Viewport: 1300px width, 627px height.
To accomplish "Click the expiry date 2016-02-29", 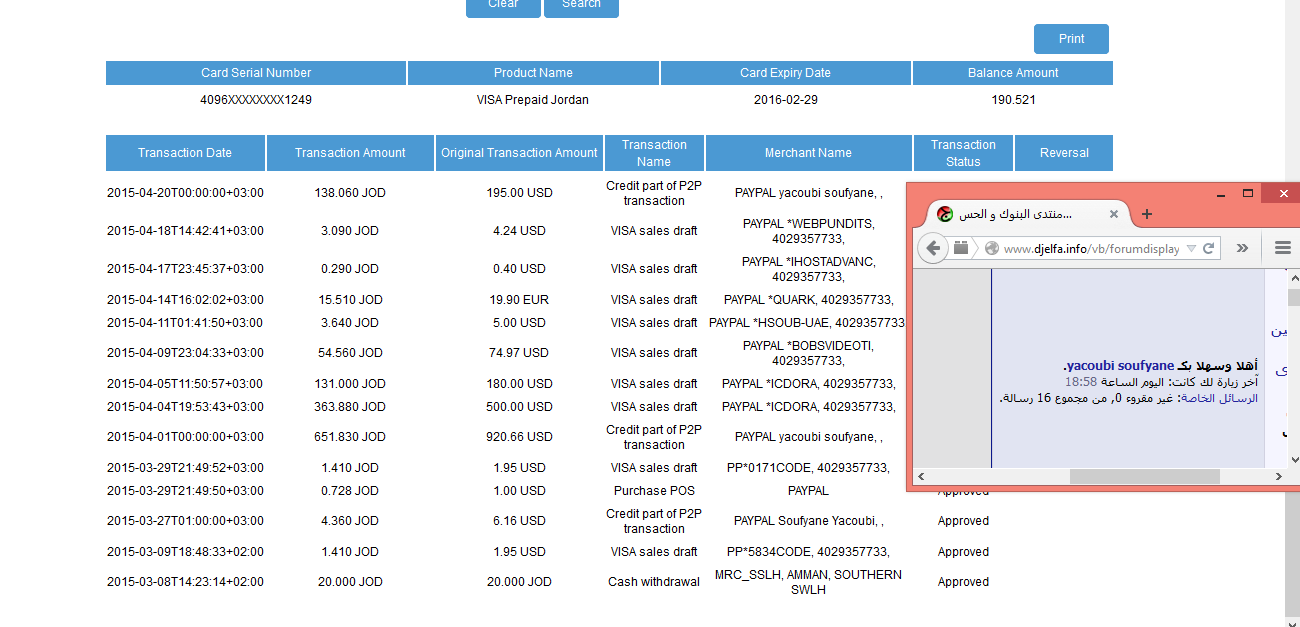I will click(785, 100).
